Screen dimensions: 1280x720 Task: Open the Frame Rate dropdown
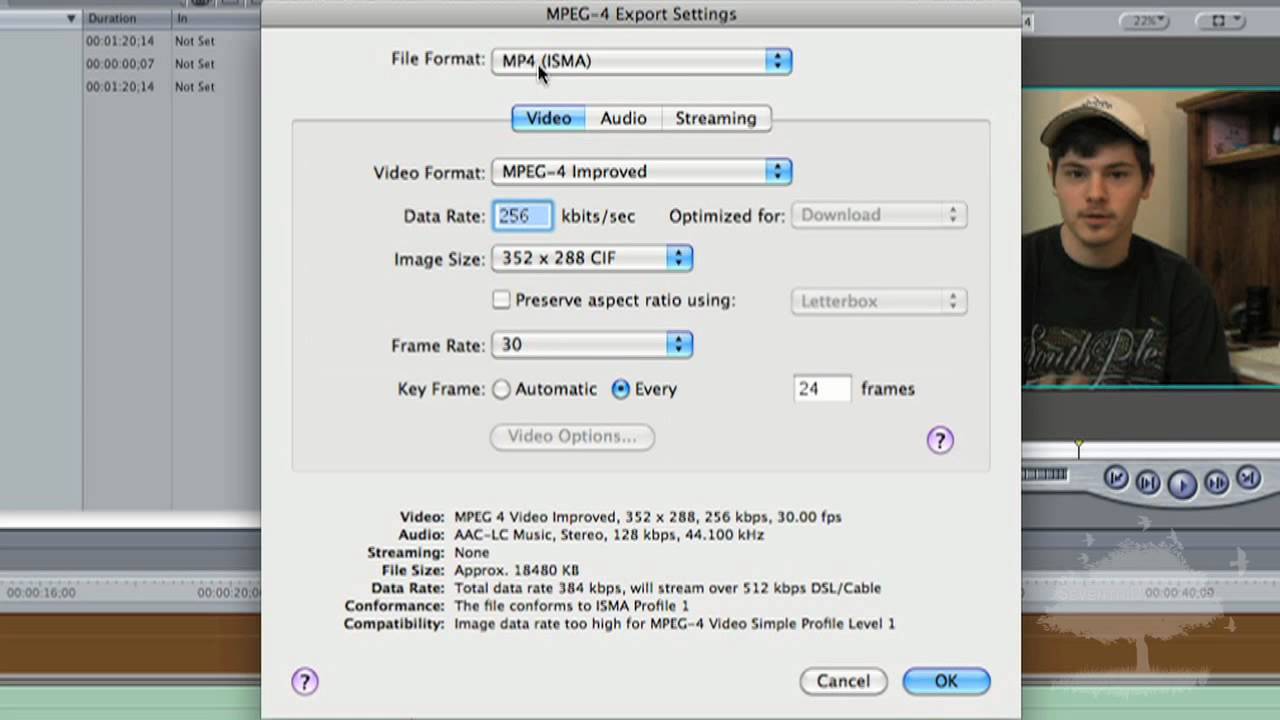coord(592,345)
